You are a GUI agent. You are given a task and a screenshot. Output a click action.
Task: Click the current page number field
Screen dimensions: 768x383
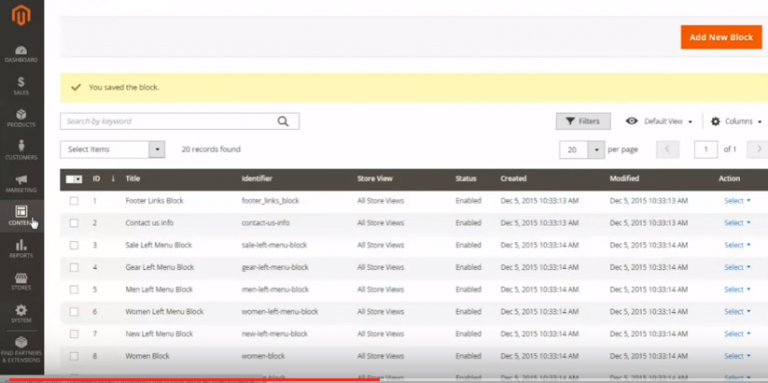pyautogui.click(x=706, y=149)
